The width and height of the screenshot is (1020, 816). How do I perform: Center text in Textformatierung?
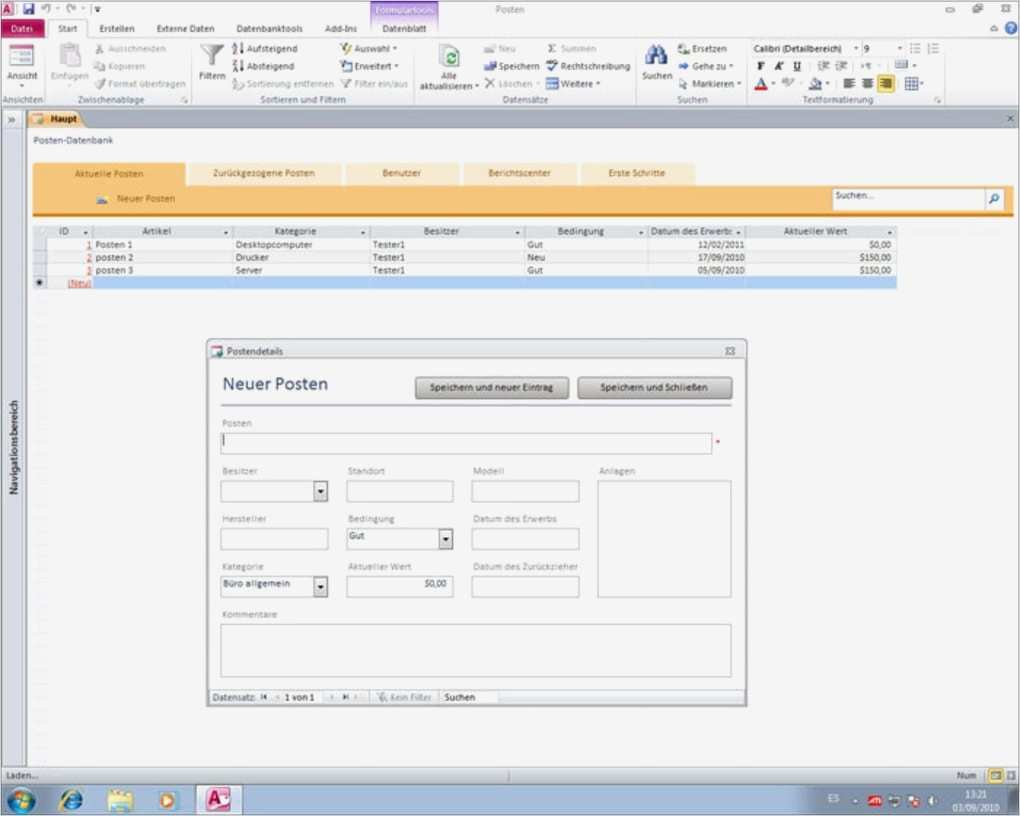(867, 83)
